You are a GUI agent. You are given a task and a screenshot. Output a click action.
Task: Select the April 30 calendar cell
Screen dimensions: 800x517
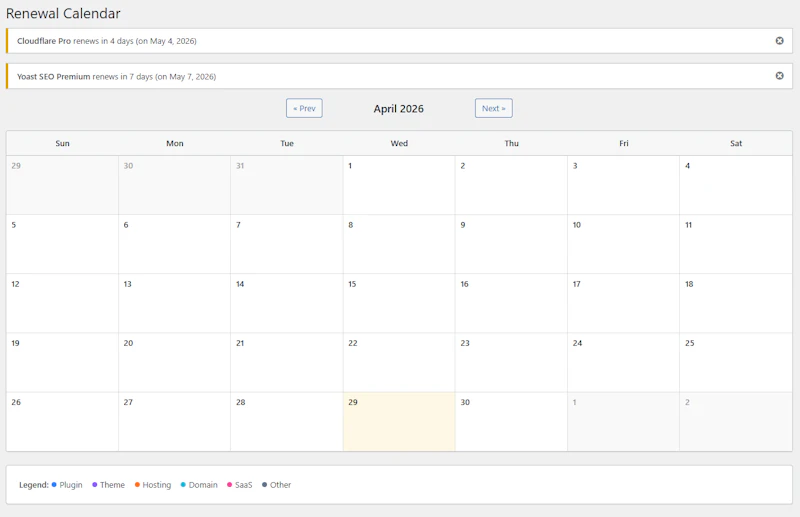[x=511, y=422]
